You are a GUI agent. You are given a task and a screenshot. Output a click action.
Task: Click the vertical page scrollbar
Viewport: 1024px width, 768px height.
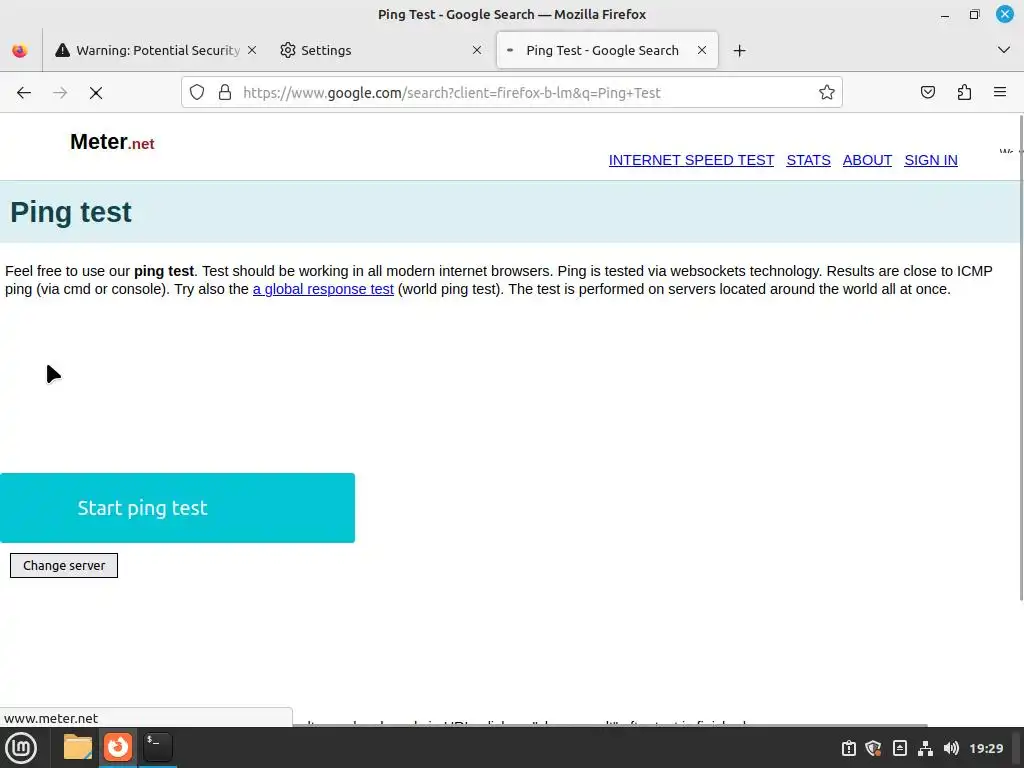click(x=1021, y=358)
